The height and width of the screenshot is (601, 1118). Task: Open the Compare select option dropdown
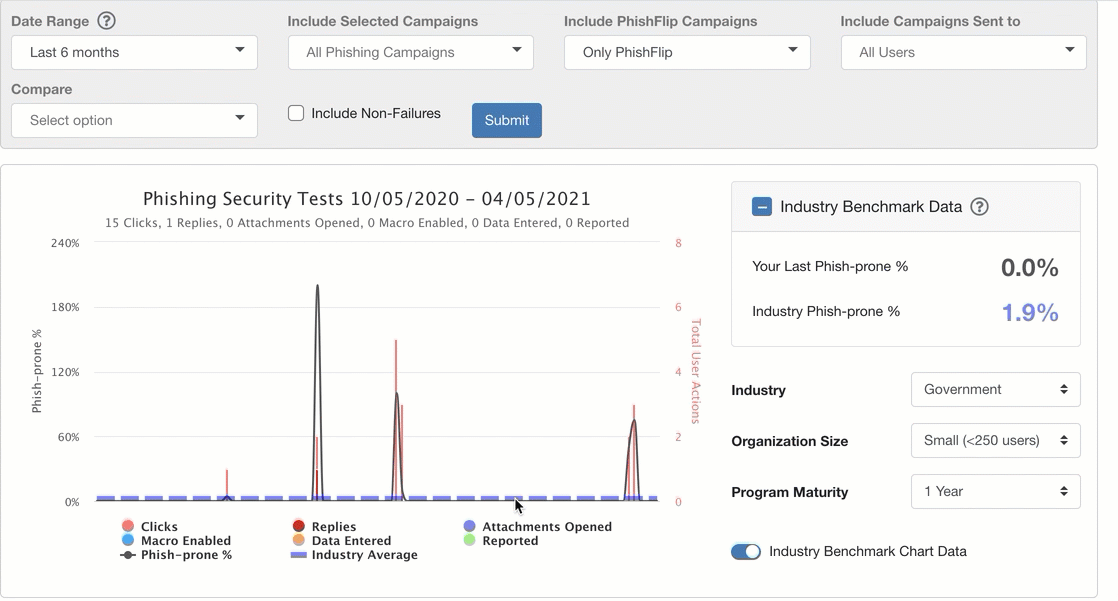134,119
